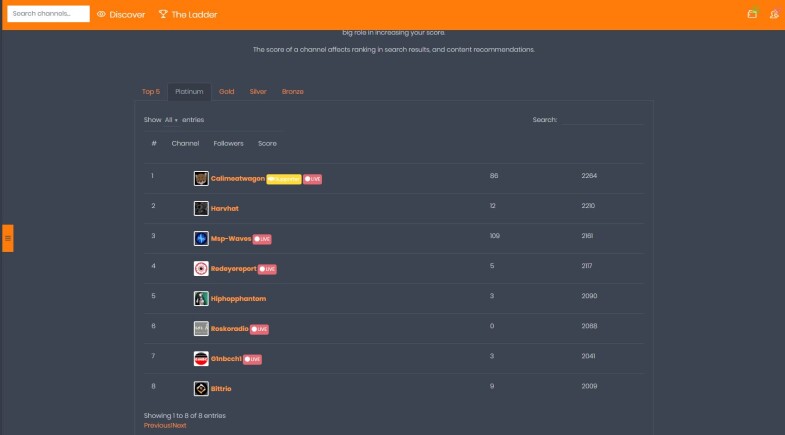
Task: Expand the orange sidebar menu handle
Action: point(8,238)
